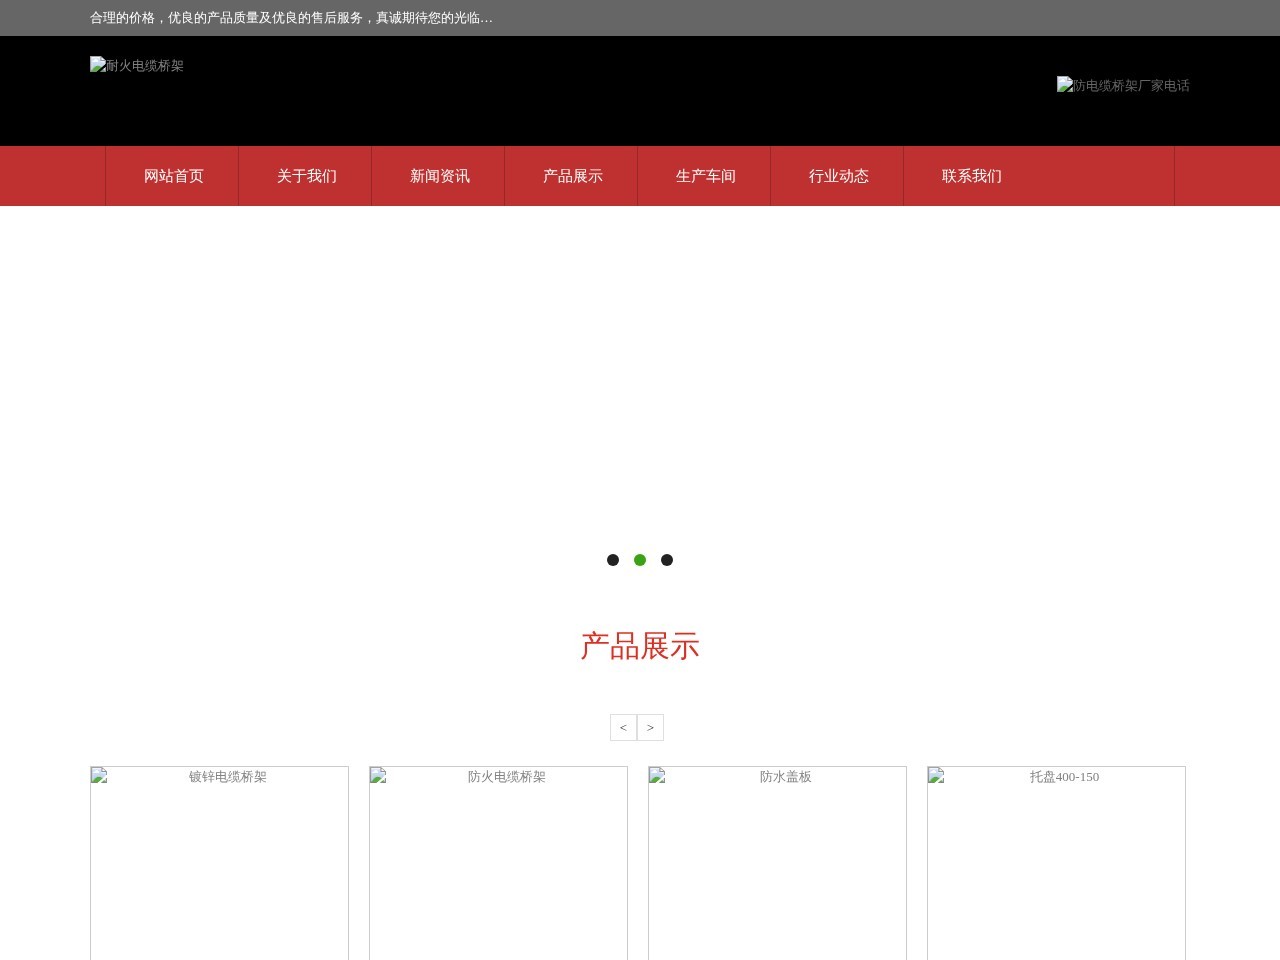The image size is (1280, 960).
Task: Open 生产车间 navigation item
Action: [x=705, y=176]
